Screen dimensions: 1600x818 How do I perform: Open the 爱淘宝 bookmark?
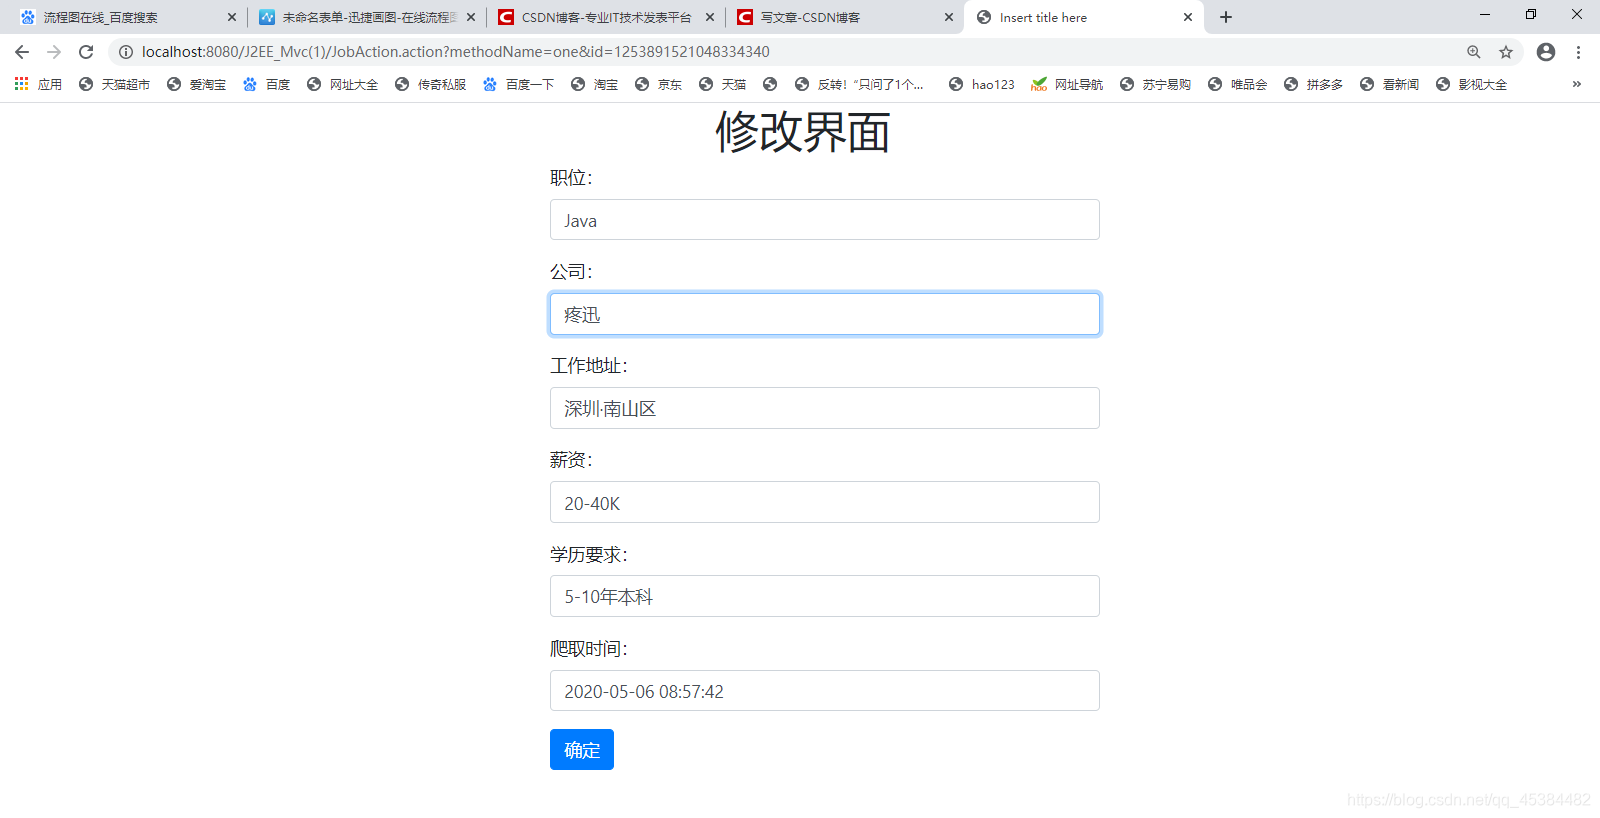pyautogui.click(x=196, y=84)
